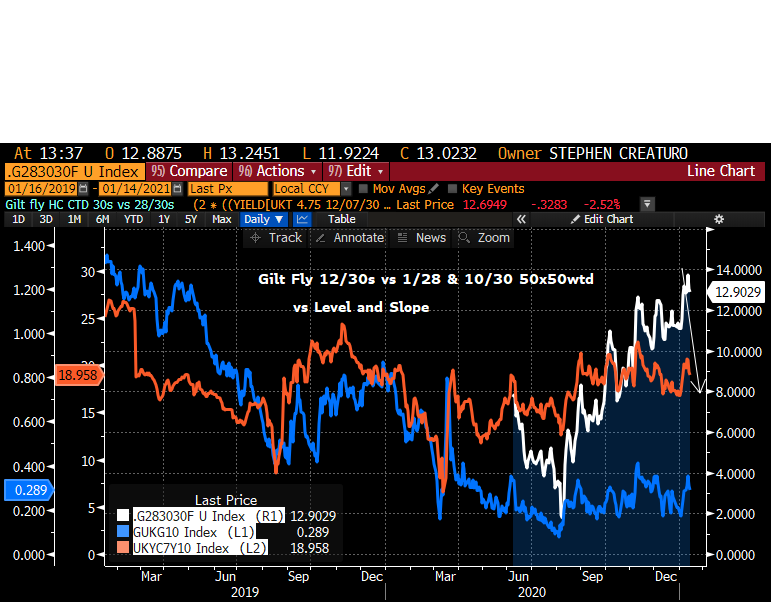Click the white .G283030F U Index legend swatch
This screenshot has height=602, width=771.
pyautogui.click(x=123, y=516)
